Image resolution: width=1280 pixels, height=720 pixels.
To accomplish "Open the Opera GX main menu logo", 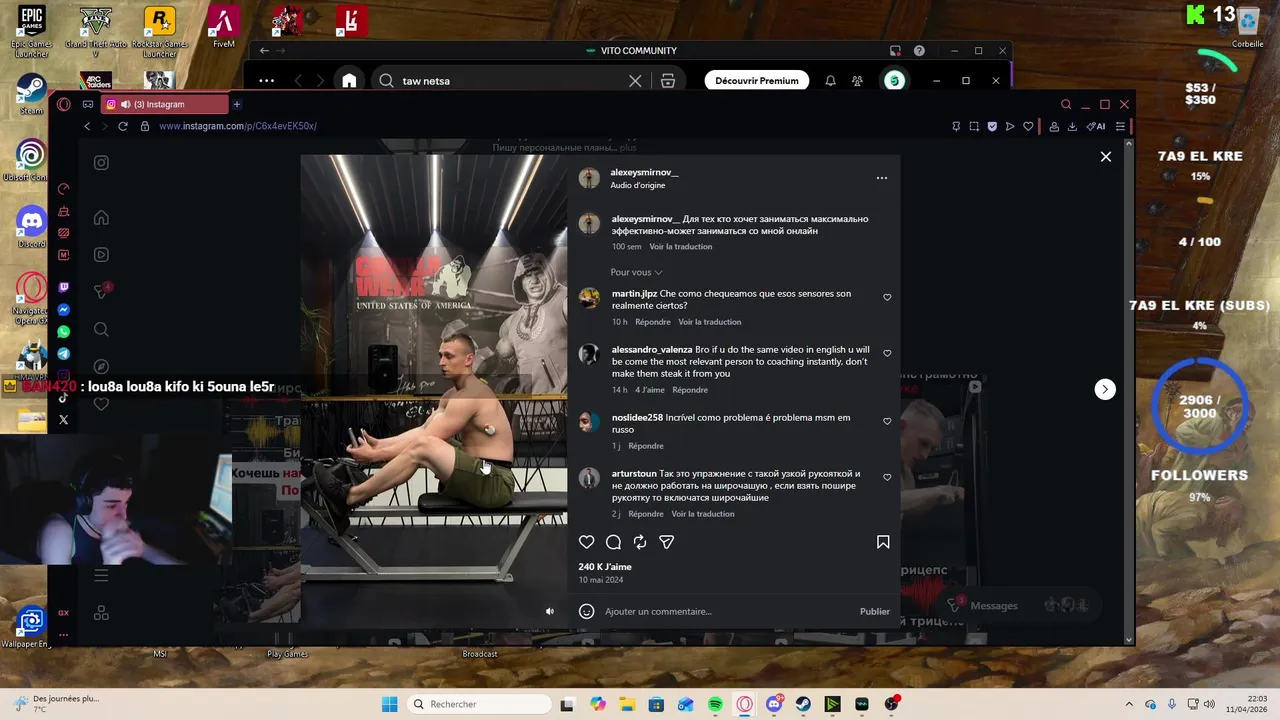I will click(x=64, y=104).
